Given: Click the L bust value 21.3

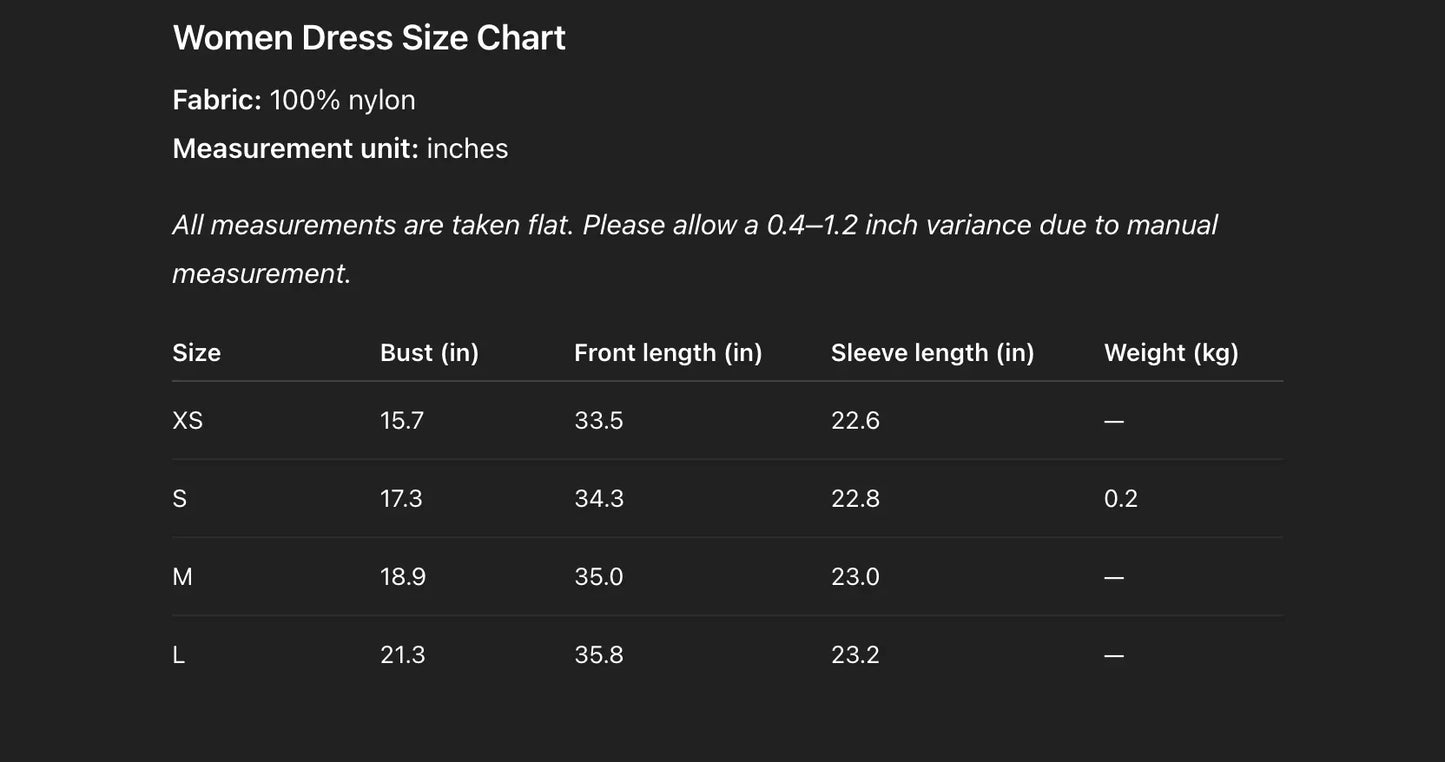Looking at the screenshot, I should coord(402,655).
